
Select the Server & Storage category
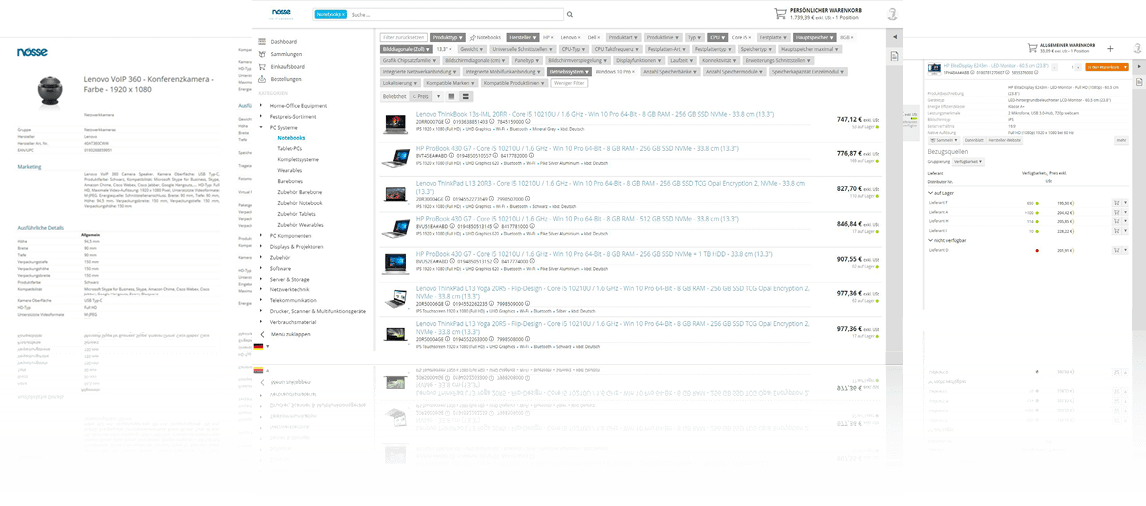(x=290, y=279)
